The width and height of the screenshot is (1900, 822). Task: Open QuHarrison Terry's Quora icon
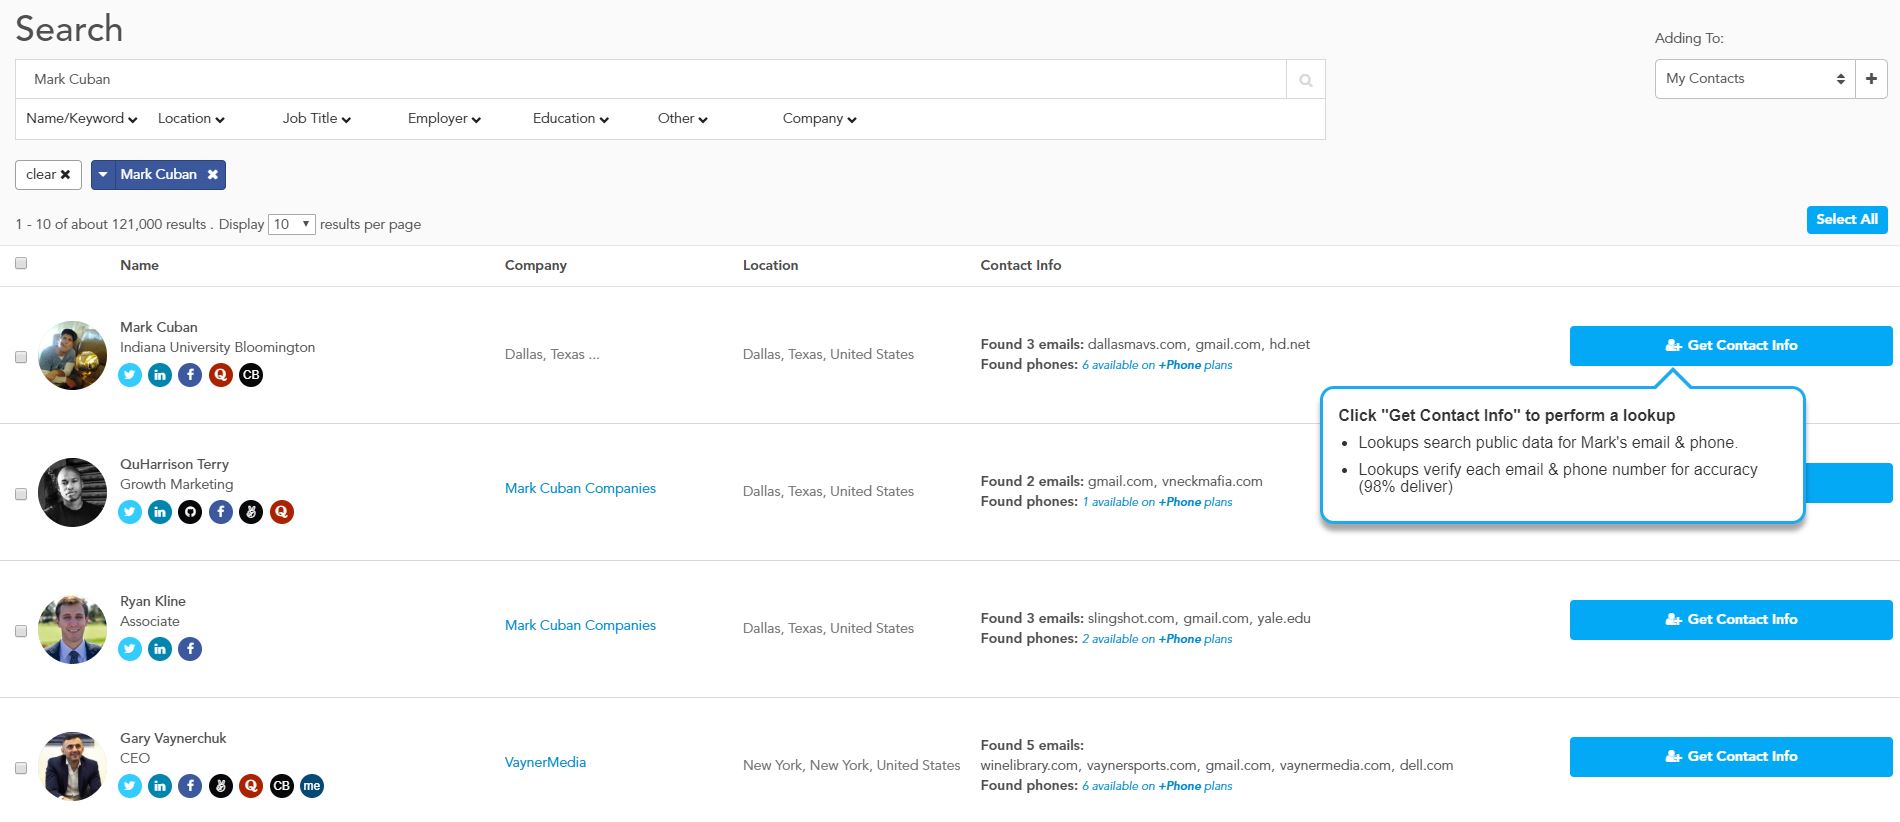pyautogui.click(x=282, y=512)
